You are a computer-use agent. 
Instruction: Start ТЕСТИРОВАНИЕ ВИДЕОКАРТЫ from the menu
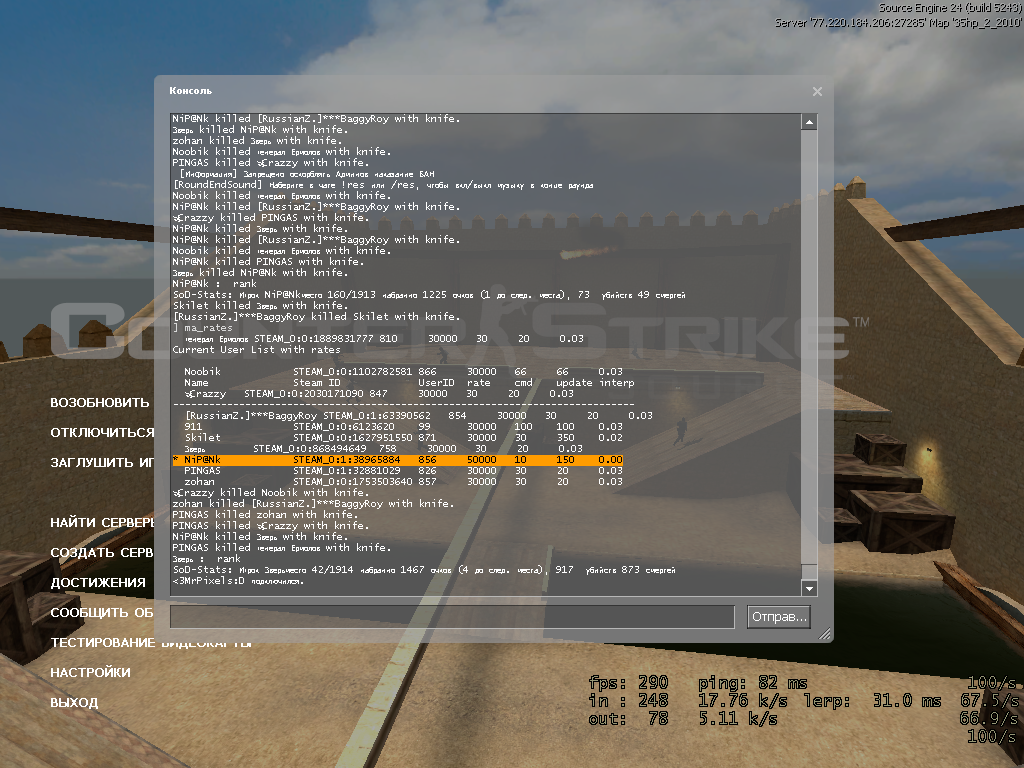(151, 643)
